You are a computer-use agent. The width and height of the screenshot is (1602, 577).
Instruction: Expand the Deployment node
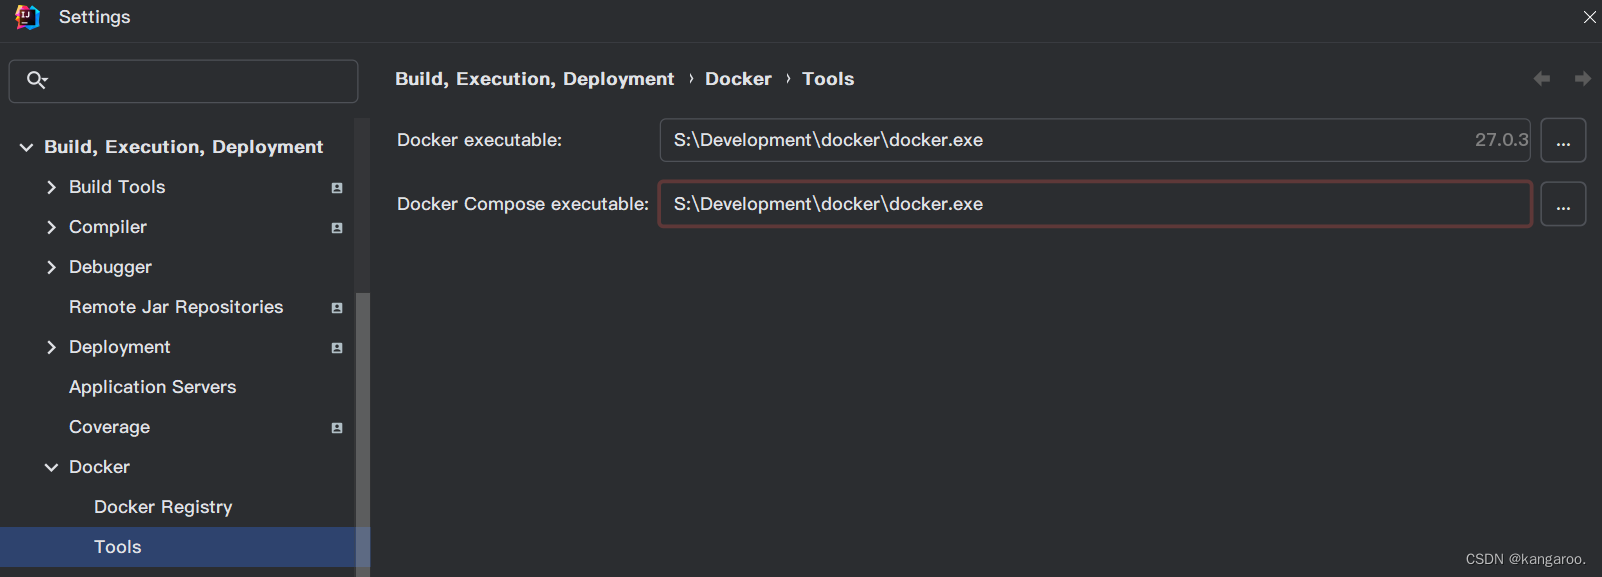pos(51,347)
